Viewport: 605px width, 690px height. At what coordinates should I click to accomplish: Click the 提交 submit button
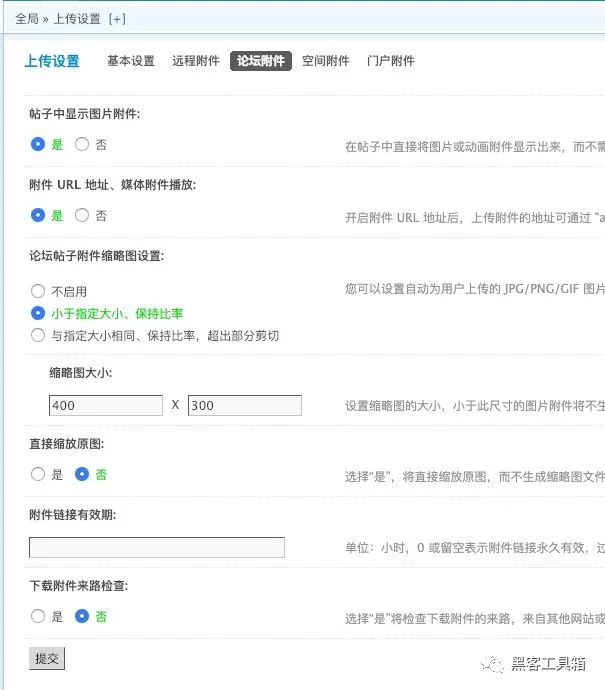47,658
